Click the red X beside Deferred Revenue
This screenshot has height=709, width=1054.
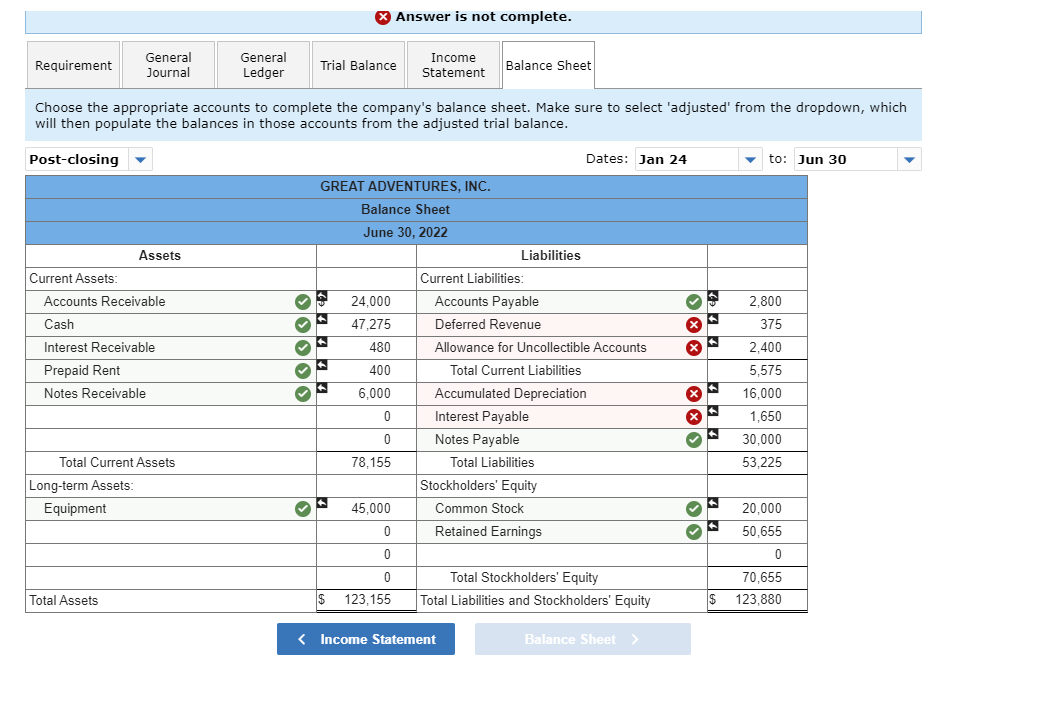pyautogui.click(x=694, y=325)
